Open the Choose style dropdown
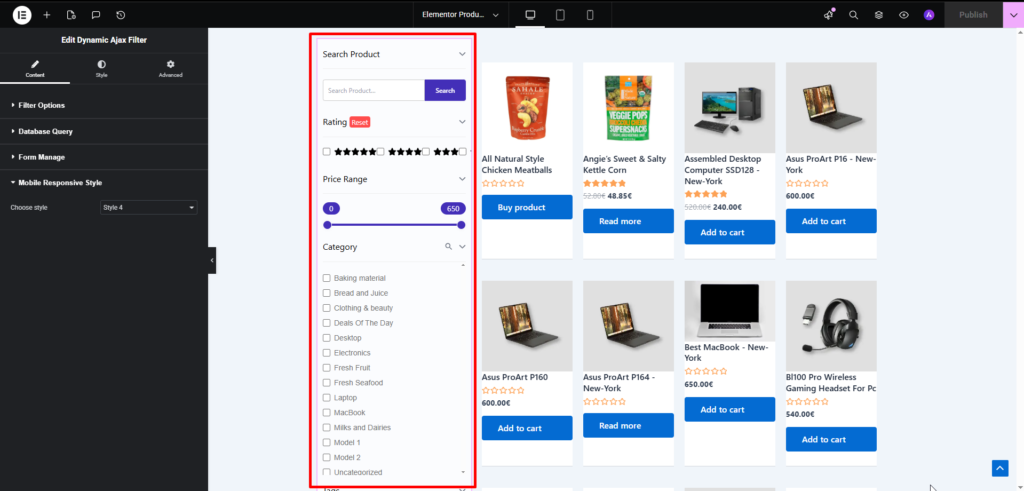 (x=149, y=208)
